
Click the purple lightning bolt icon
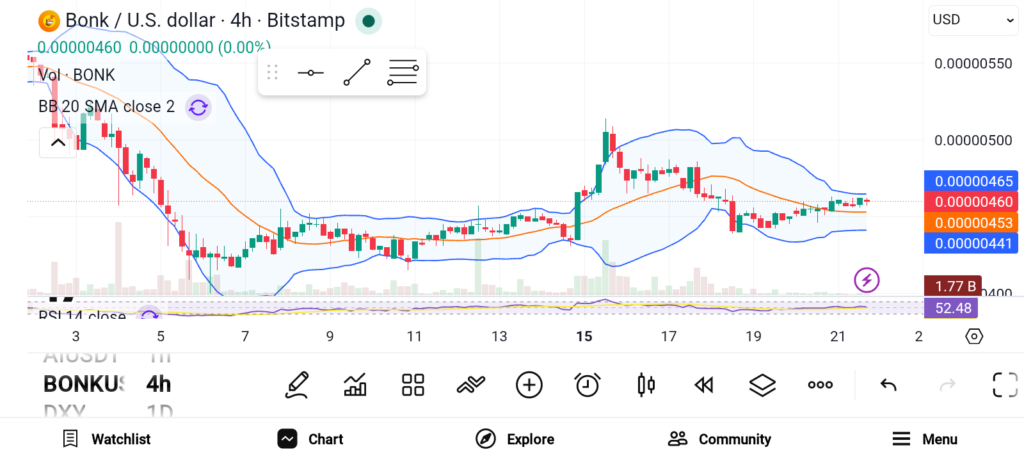pyautogui.click(x=867, y=281)
